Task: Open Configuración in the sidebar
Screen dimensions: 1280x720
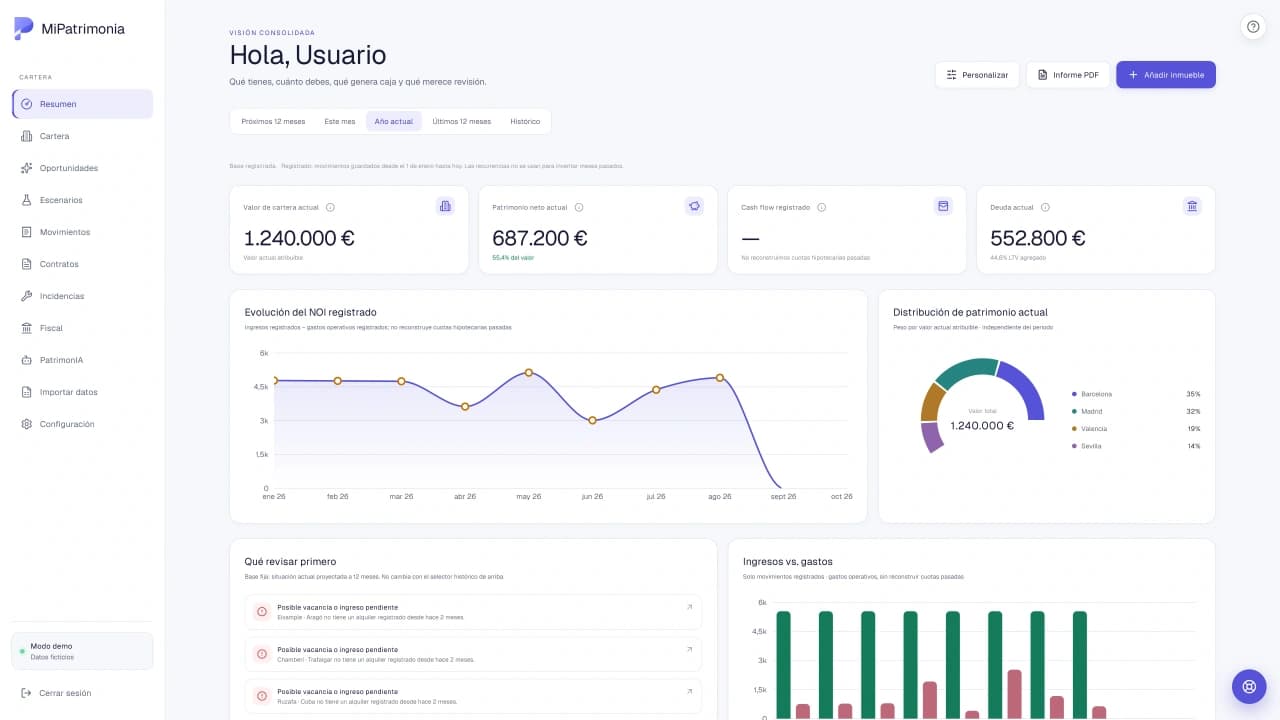Action: point(82,424)
